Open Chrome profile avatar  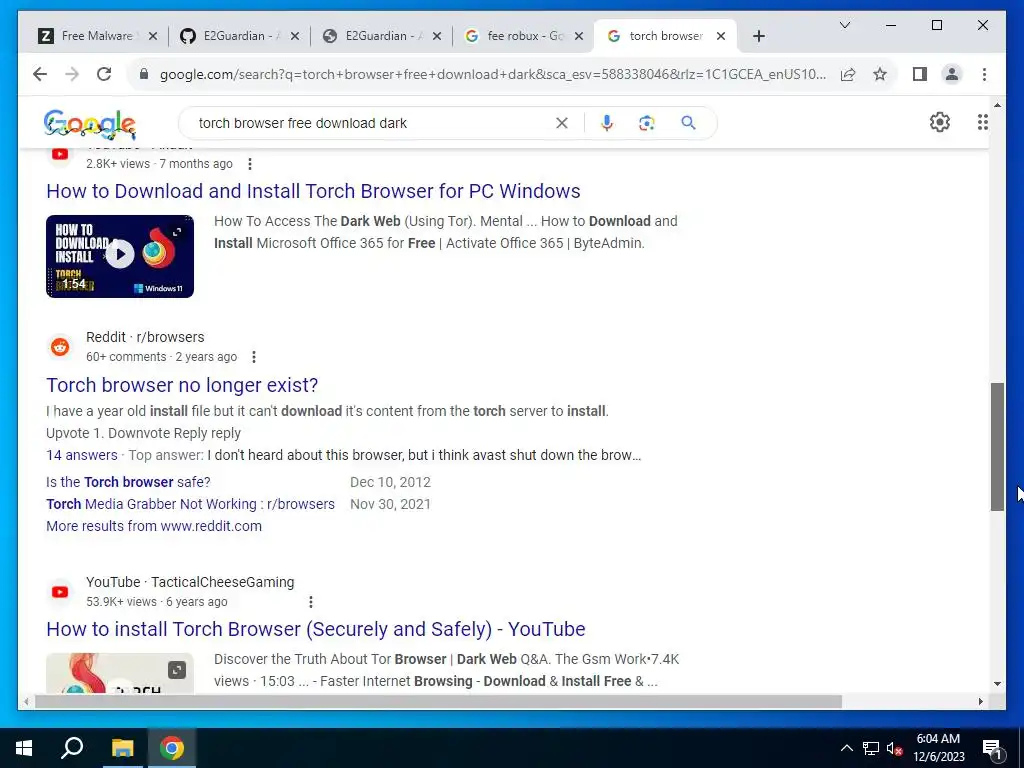(952, 74)
